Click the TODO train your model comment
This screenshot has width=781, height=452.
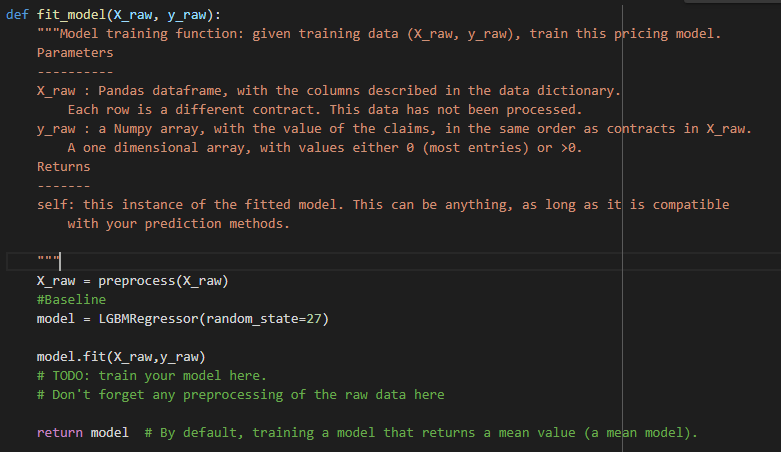point(151,376)
